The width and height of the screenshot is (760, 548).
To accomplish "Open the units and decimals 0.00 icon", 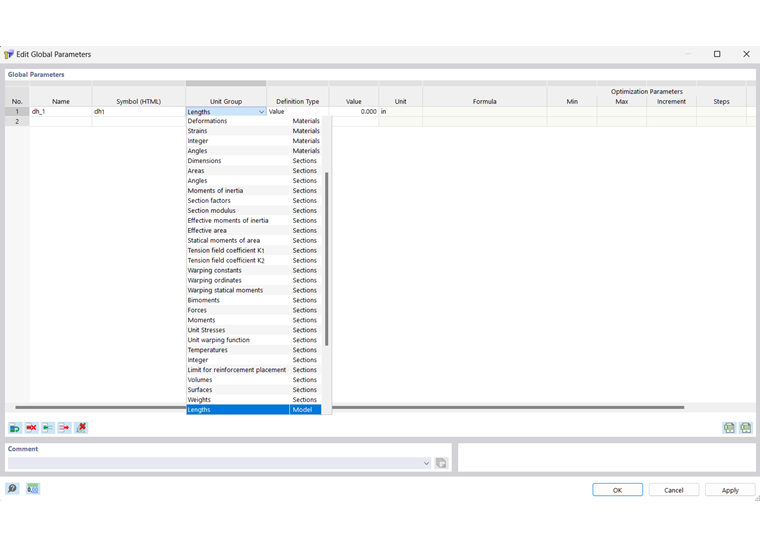I will [x=32, y=488].
